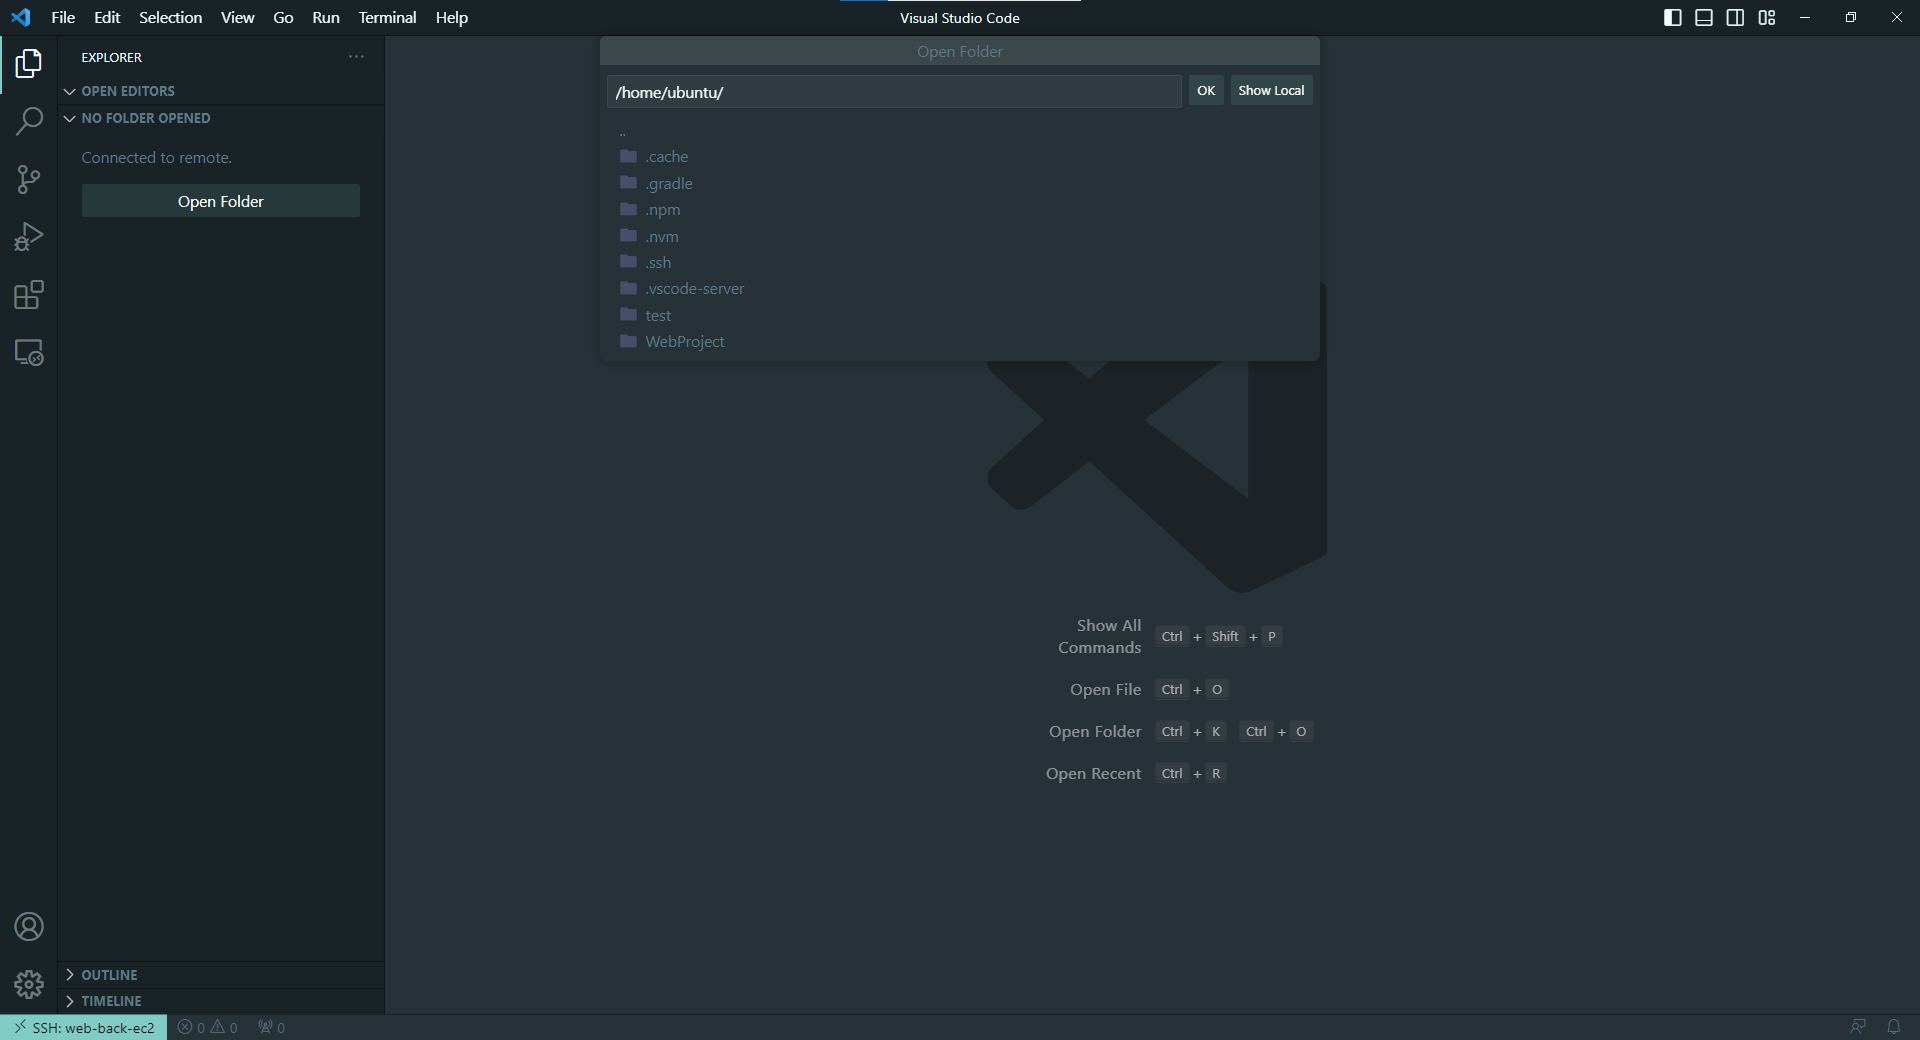Open the Run and Debug view icon
Screen dimensions: 1920x1040
click(28, 237)
